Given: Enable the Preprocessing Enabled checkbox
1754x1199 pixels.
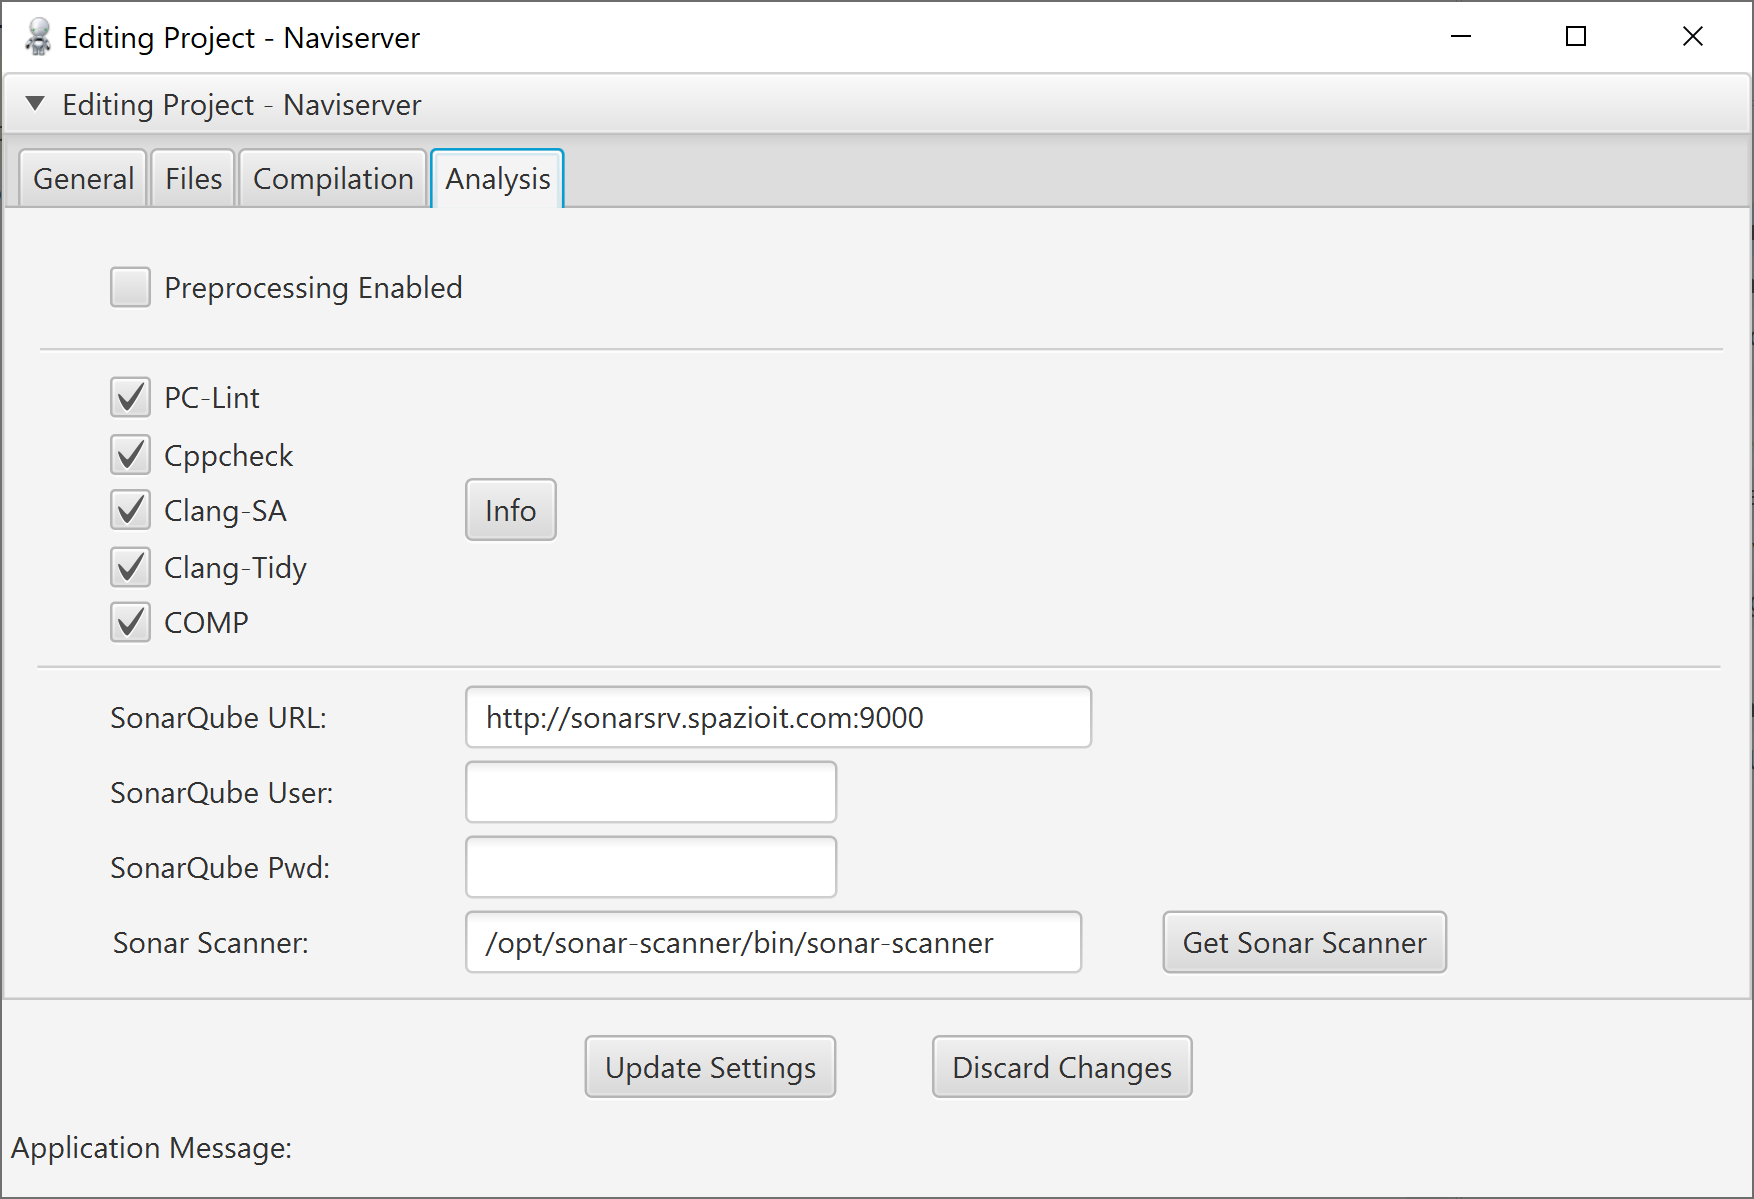Looking at the screenshot, I should (130, 288).
